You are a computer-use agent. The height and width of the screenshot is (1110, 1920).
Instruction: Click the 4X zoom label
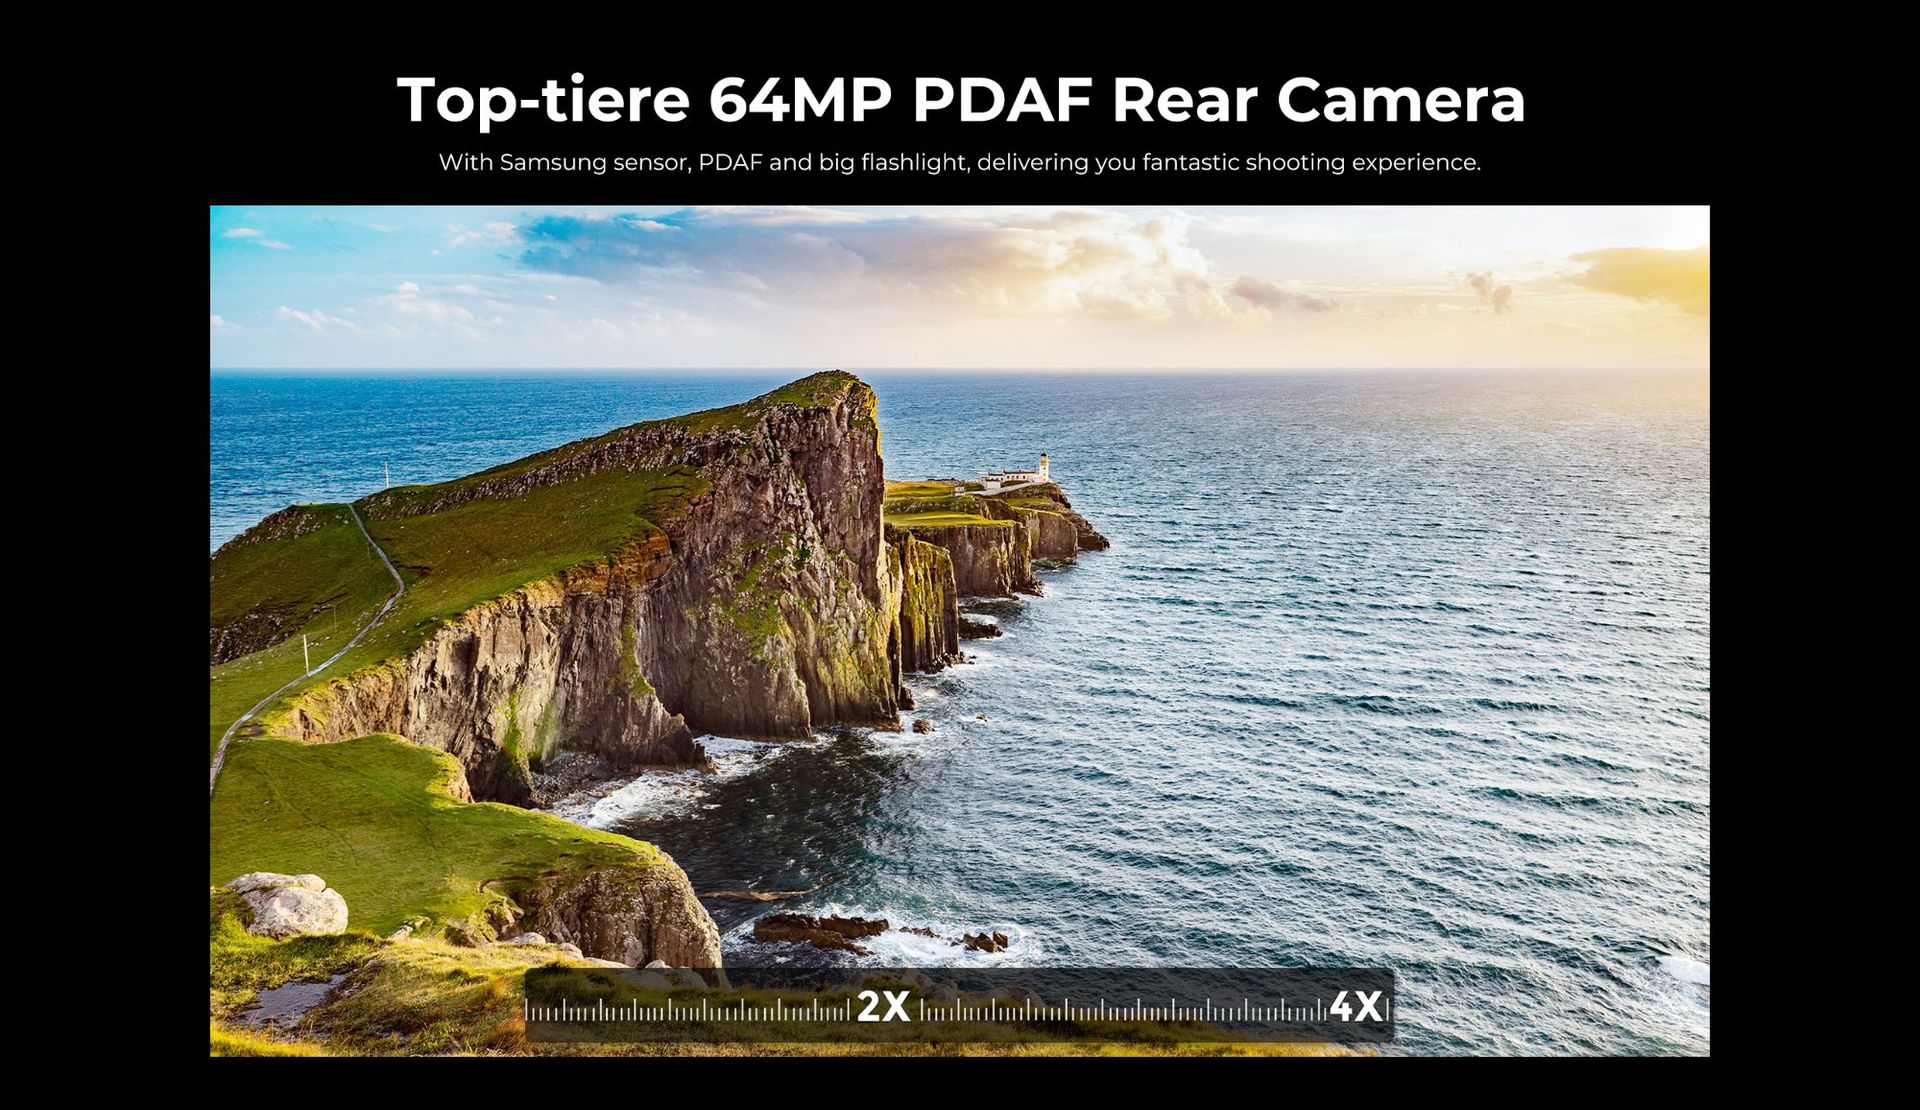[1356, 1007]
